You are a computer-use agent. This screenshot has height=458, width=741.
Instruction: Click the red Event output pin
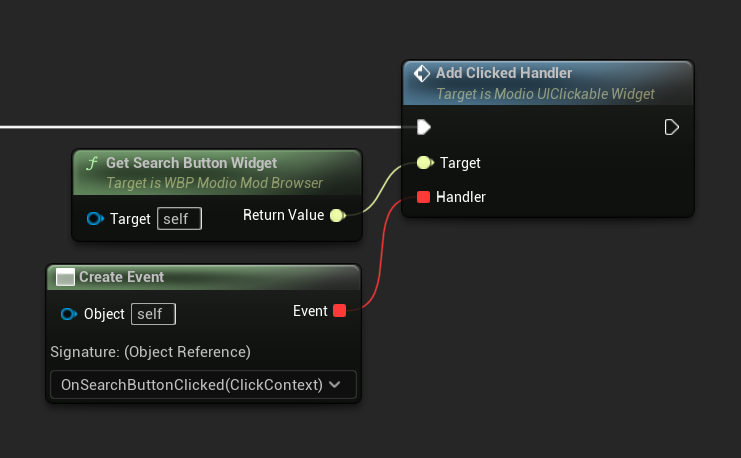point(339,311)
